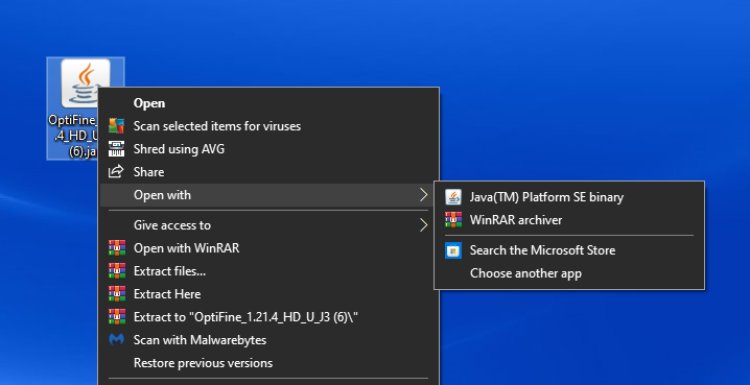Click the Share arrow icon
750x385 pixels.
pos(116,172)
